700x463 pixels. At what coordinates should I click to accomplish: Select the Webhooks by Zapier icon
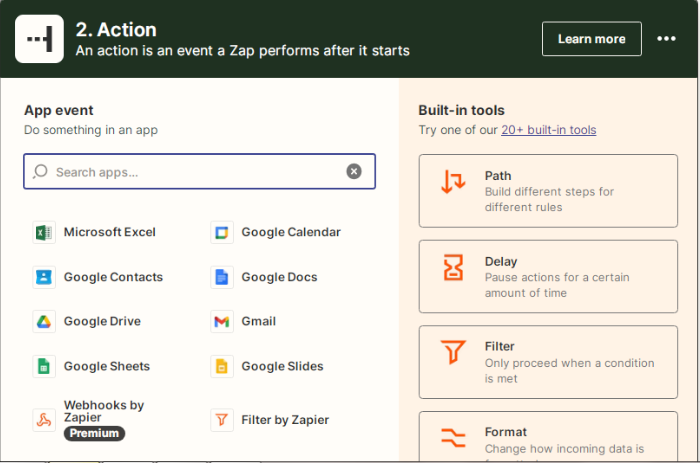44,420
